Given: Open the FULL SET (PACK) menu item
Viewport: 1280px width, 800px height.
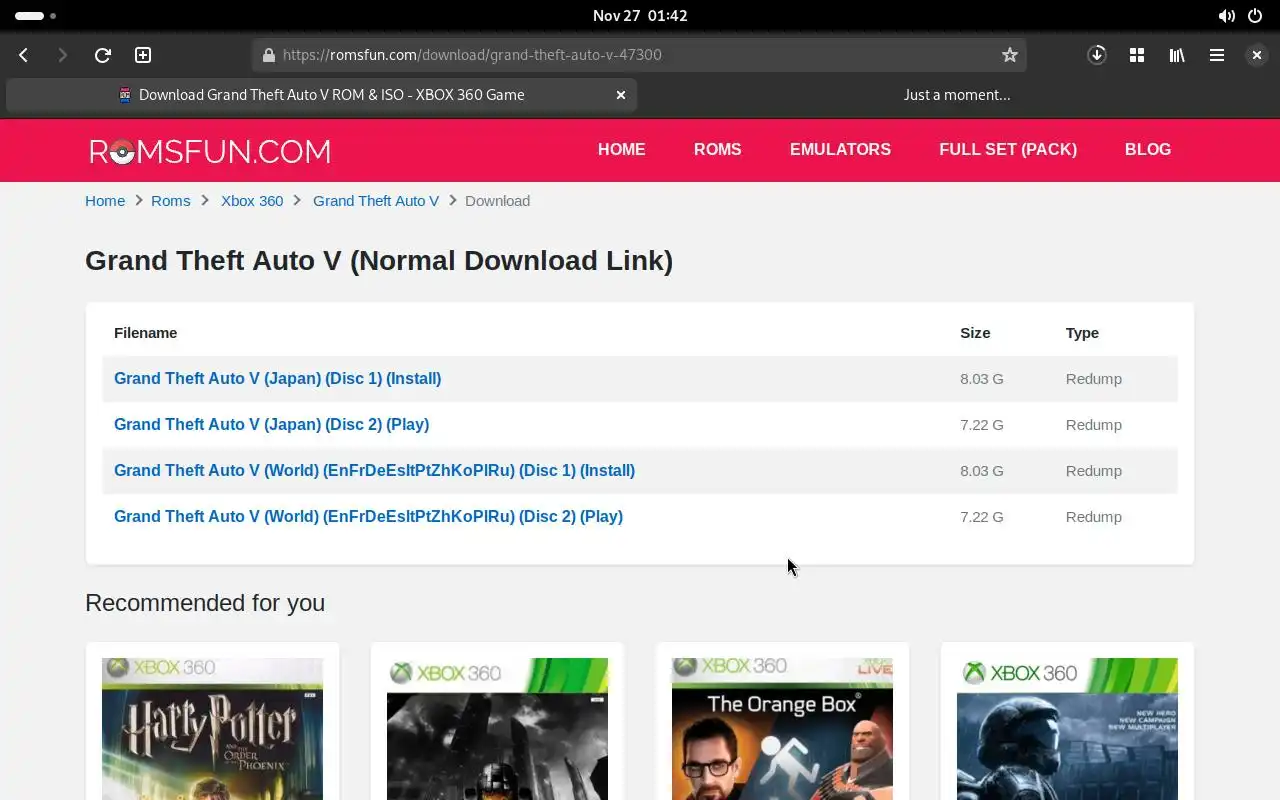Looking at the screenshot, I should 1008,149.
